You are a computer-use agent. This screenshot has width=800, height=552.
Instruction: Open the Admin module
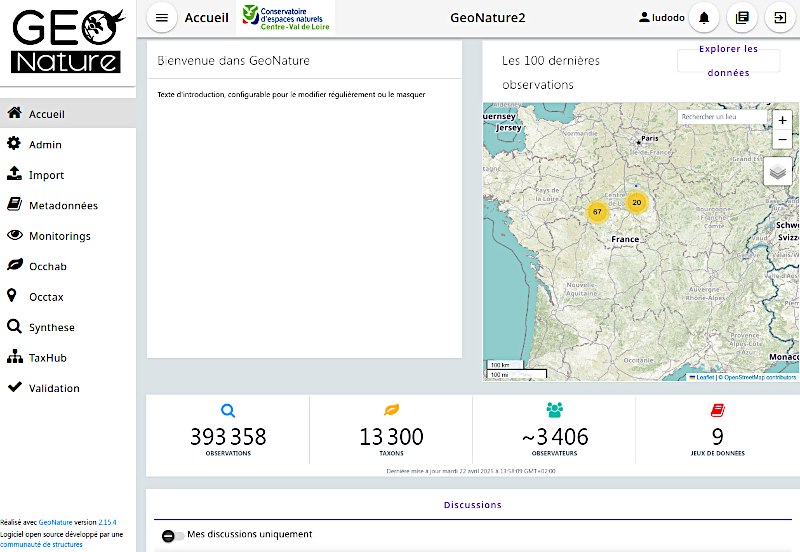pyautogui.click(x=45, y=145)
